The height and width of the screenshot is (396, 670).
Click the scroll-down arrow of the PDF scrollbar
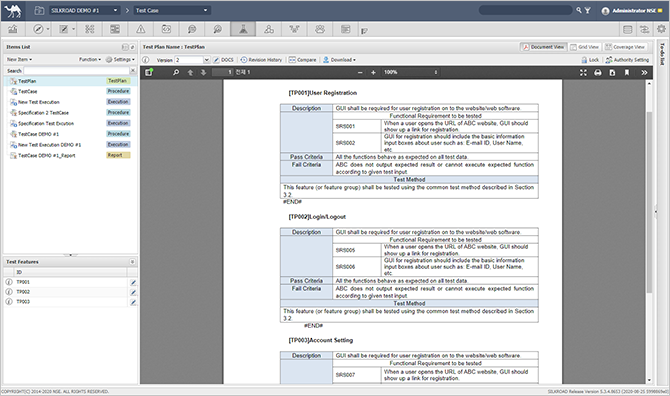pyautogui.click(x=649, y=380)
